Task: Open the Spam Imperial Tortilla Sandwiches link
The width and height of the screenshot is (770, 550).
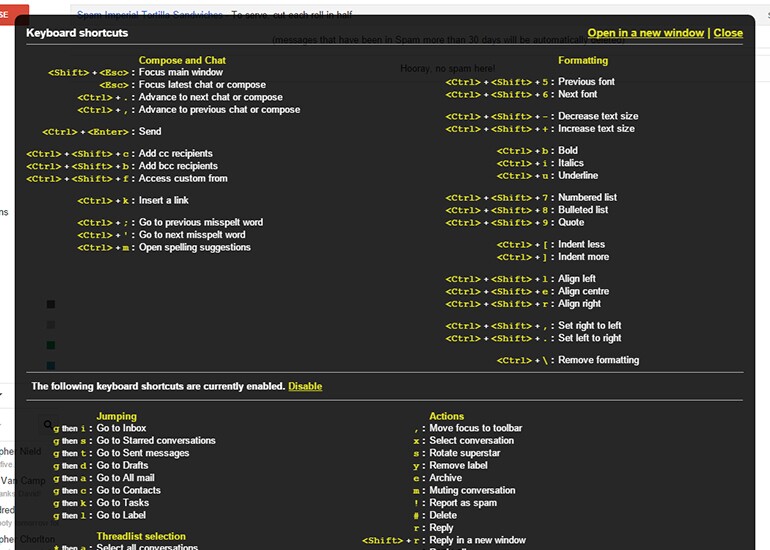Action: click(x=150, y=15)
